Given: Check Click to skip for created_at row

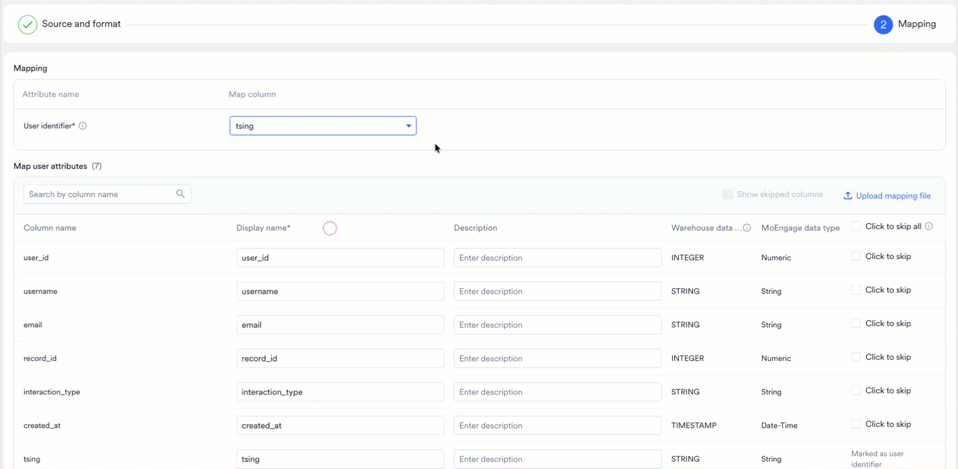Looking at the screenshot, I should pyautogui.click(x=856, y=424).
